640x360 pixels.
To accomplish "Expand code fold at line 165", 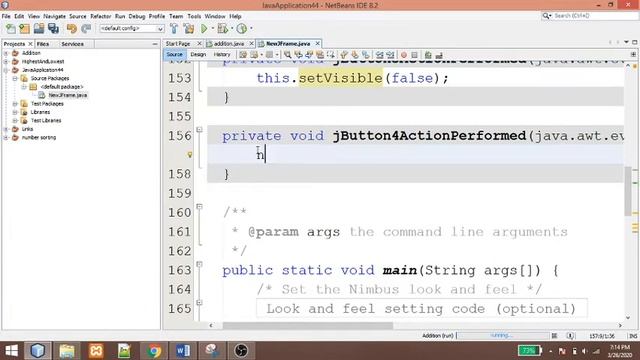I will [x=199, y=302].
